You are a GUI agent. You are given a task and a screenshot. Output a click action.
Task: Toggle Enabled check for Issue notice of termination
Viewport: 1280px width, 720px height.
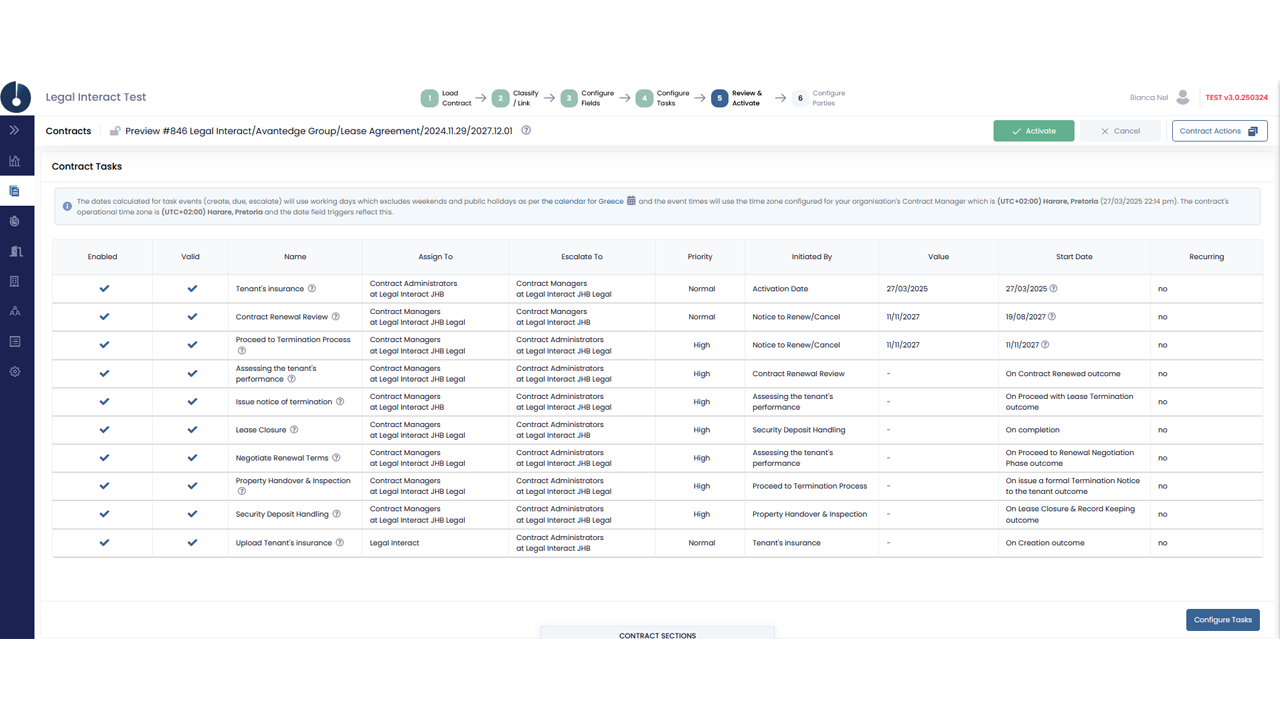pyautogui.click(x=104, y=402)
